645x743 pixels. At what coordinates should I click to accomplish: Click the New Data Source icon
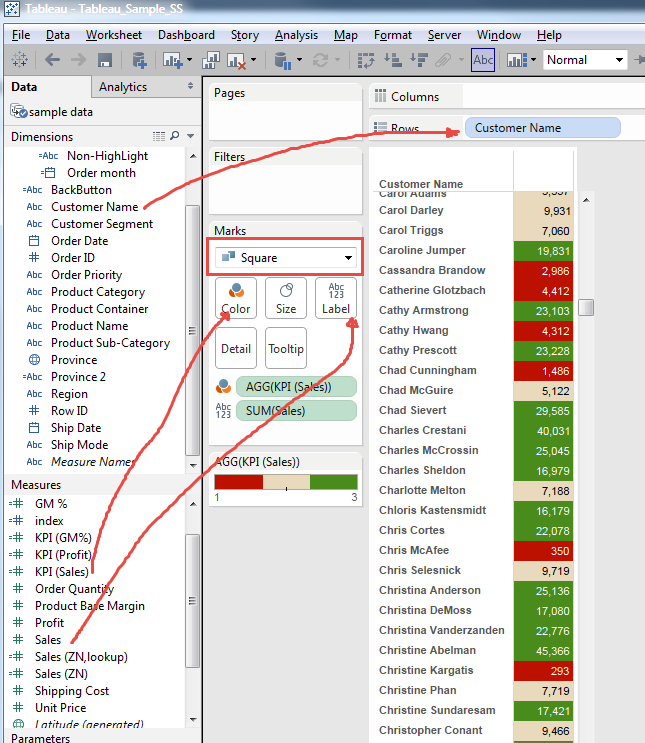coord(139,60)
